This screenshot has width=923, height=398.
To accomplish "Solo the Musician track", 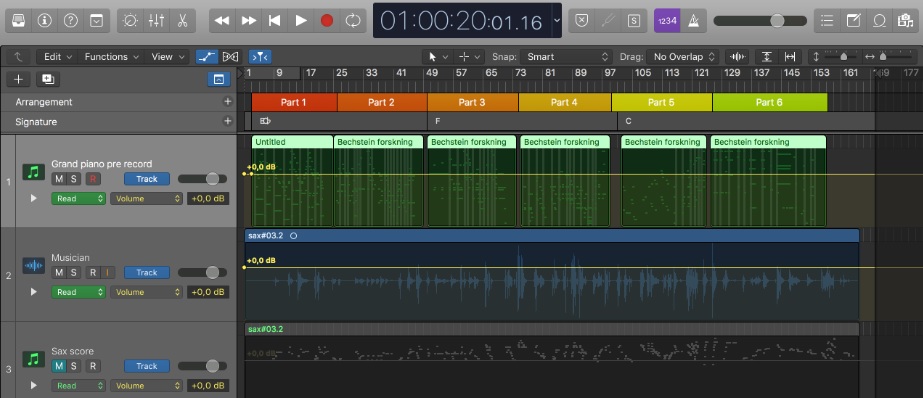I will click(74, 273).
